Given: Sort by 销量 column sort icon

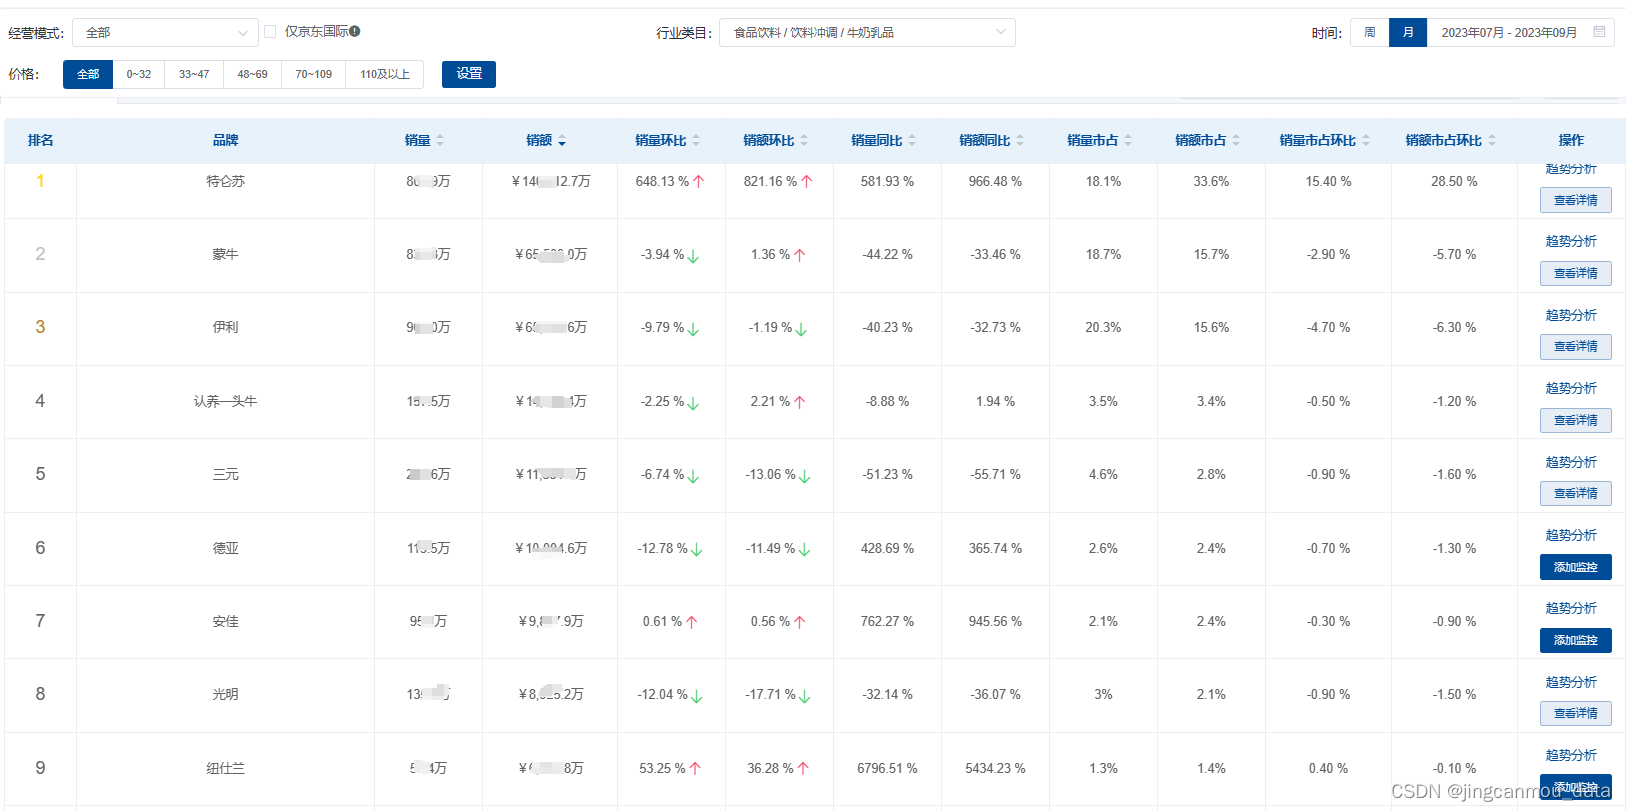Looking at the screenshot, I should (440, 141).
